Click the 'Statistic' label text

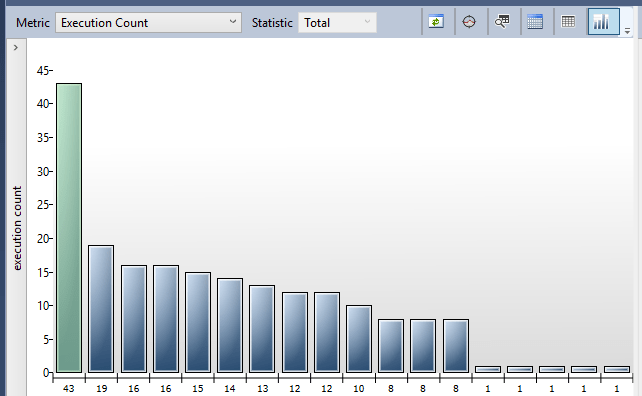point(272,23)
